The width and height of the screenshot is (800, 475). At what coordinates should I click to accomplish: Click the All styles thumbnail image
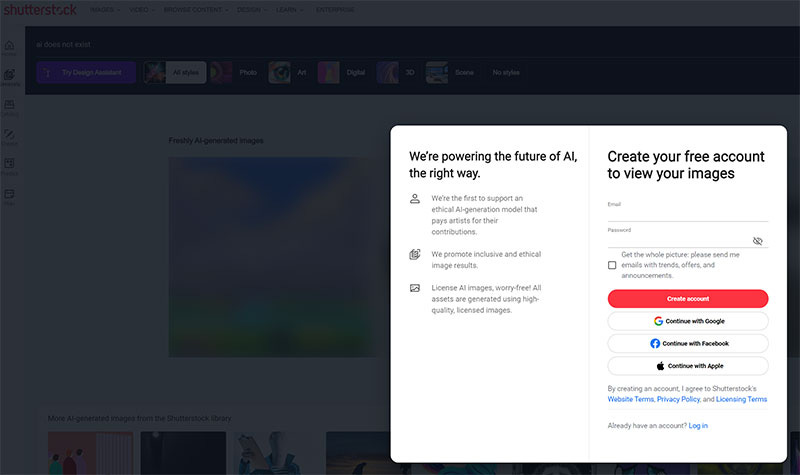(155, 72)
